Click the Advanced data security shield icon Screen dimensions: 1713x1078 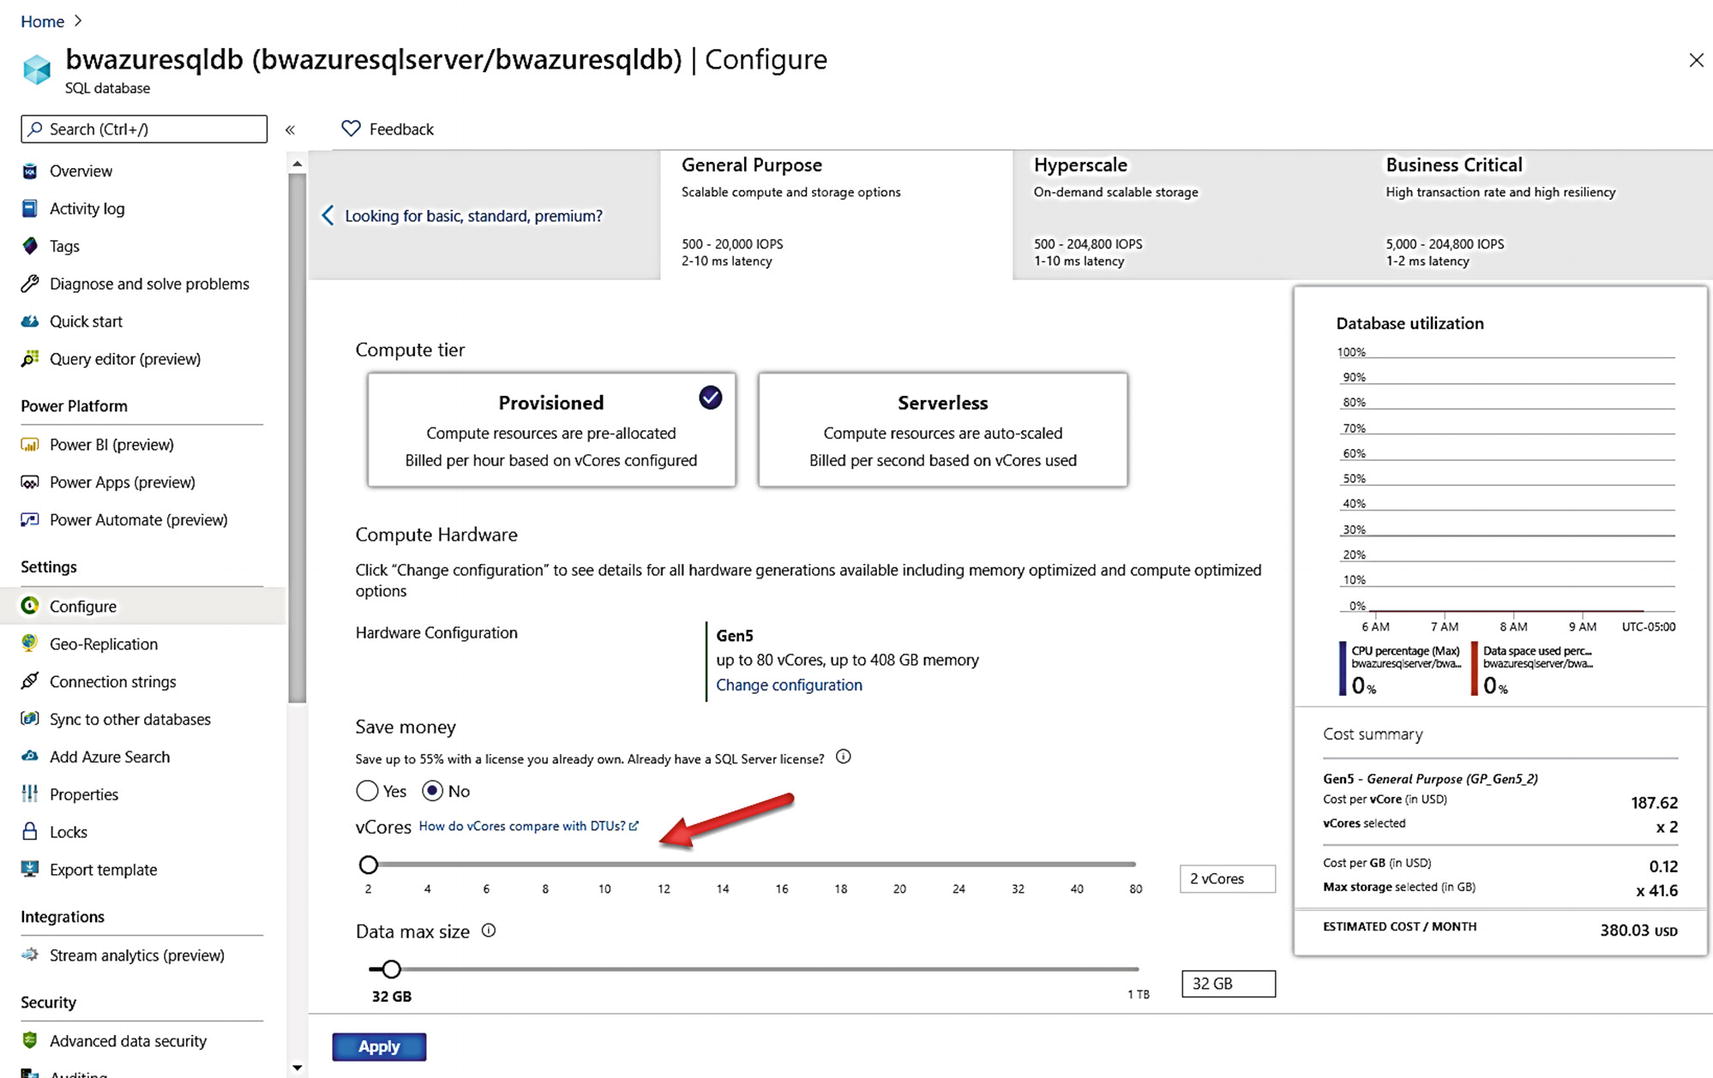point(30,1041)
